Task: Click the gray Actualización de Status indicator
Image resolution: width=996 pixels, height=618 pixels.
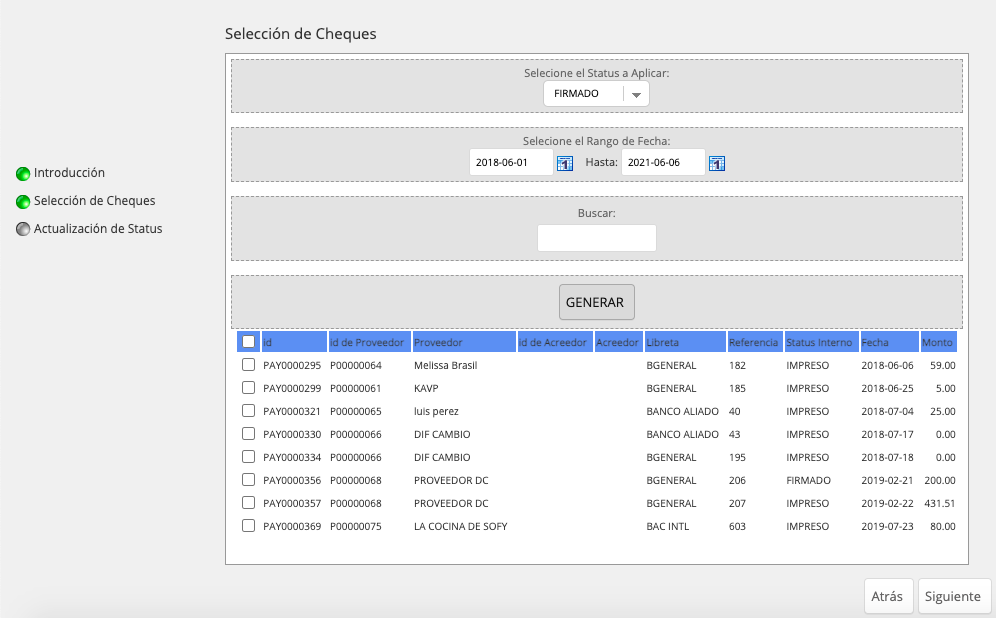Action: (23, 229)
